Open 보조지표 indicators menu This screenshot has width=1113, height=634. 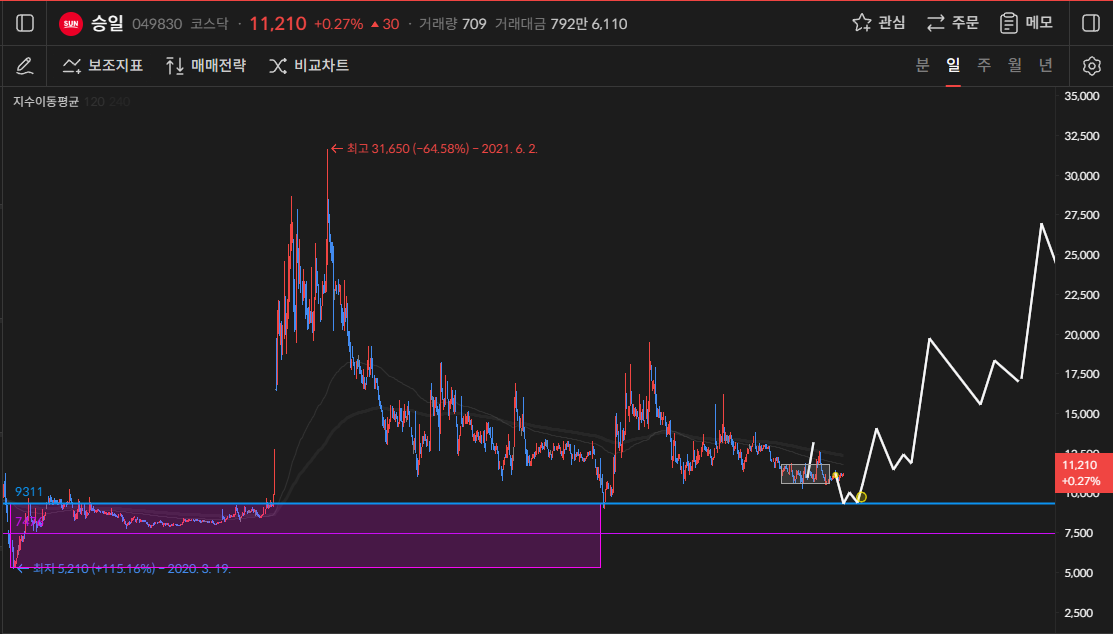pyautogui.click(x=103, y=65)
